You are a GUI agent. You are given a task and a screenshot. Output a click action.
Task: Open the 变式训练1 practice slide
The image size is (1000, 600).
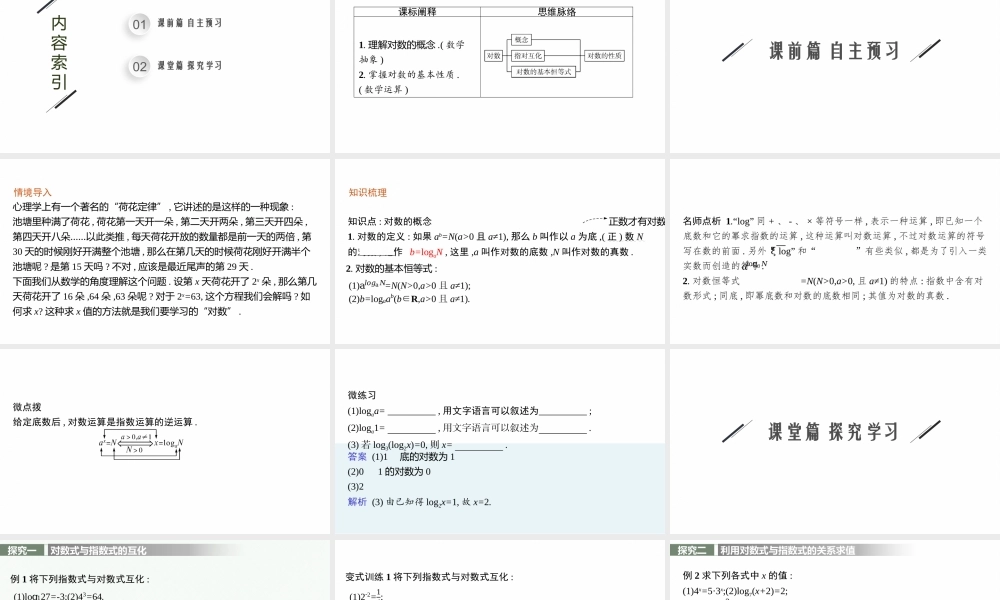[x=499, y=570]
